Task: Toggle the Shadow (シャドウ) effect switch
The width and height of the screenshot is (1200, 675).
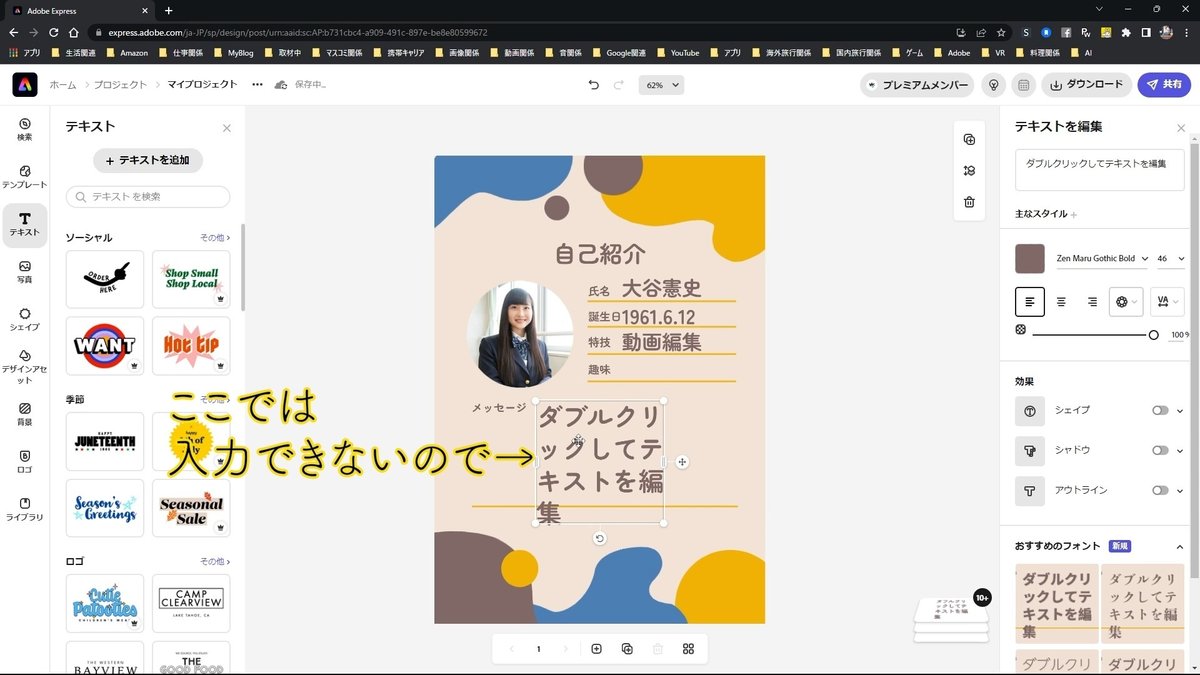Action: coord(1160,450)
